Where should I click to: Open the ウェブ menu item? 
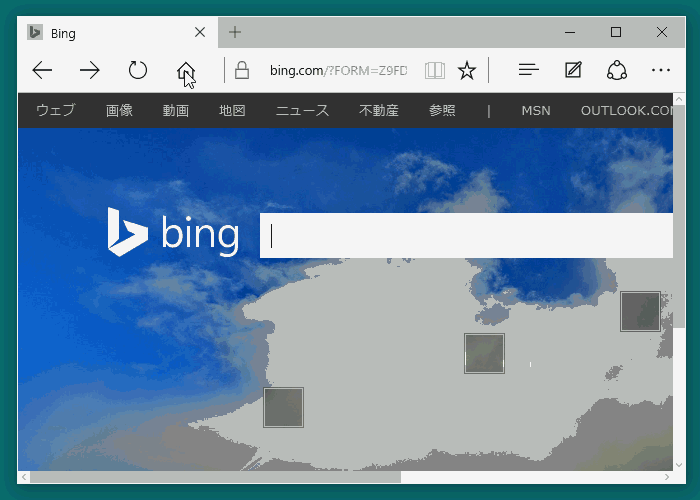pos(55,110)
